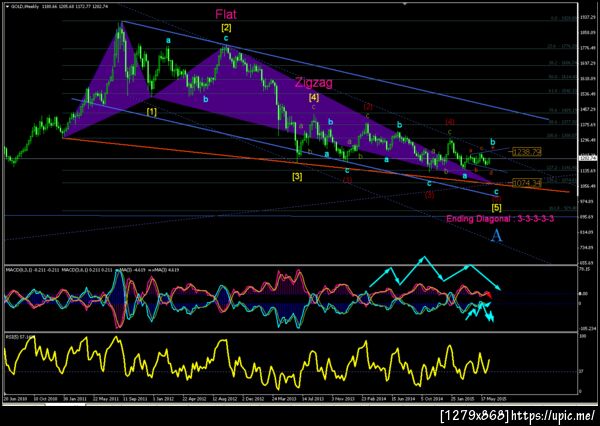Click the '22 Apr 2012' date on time axis
The height and width of the screenshot is (426, 600).
pyautogui.click(x=195, y=399)
